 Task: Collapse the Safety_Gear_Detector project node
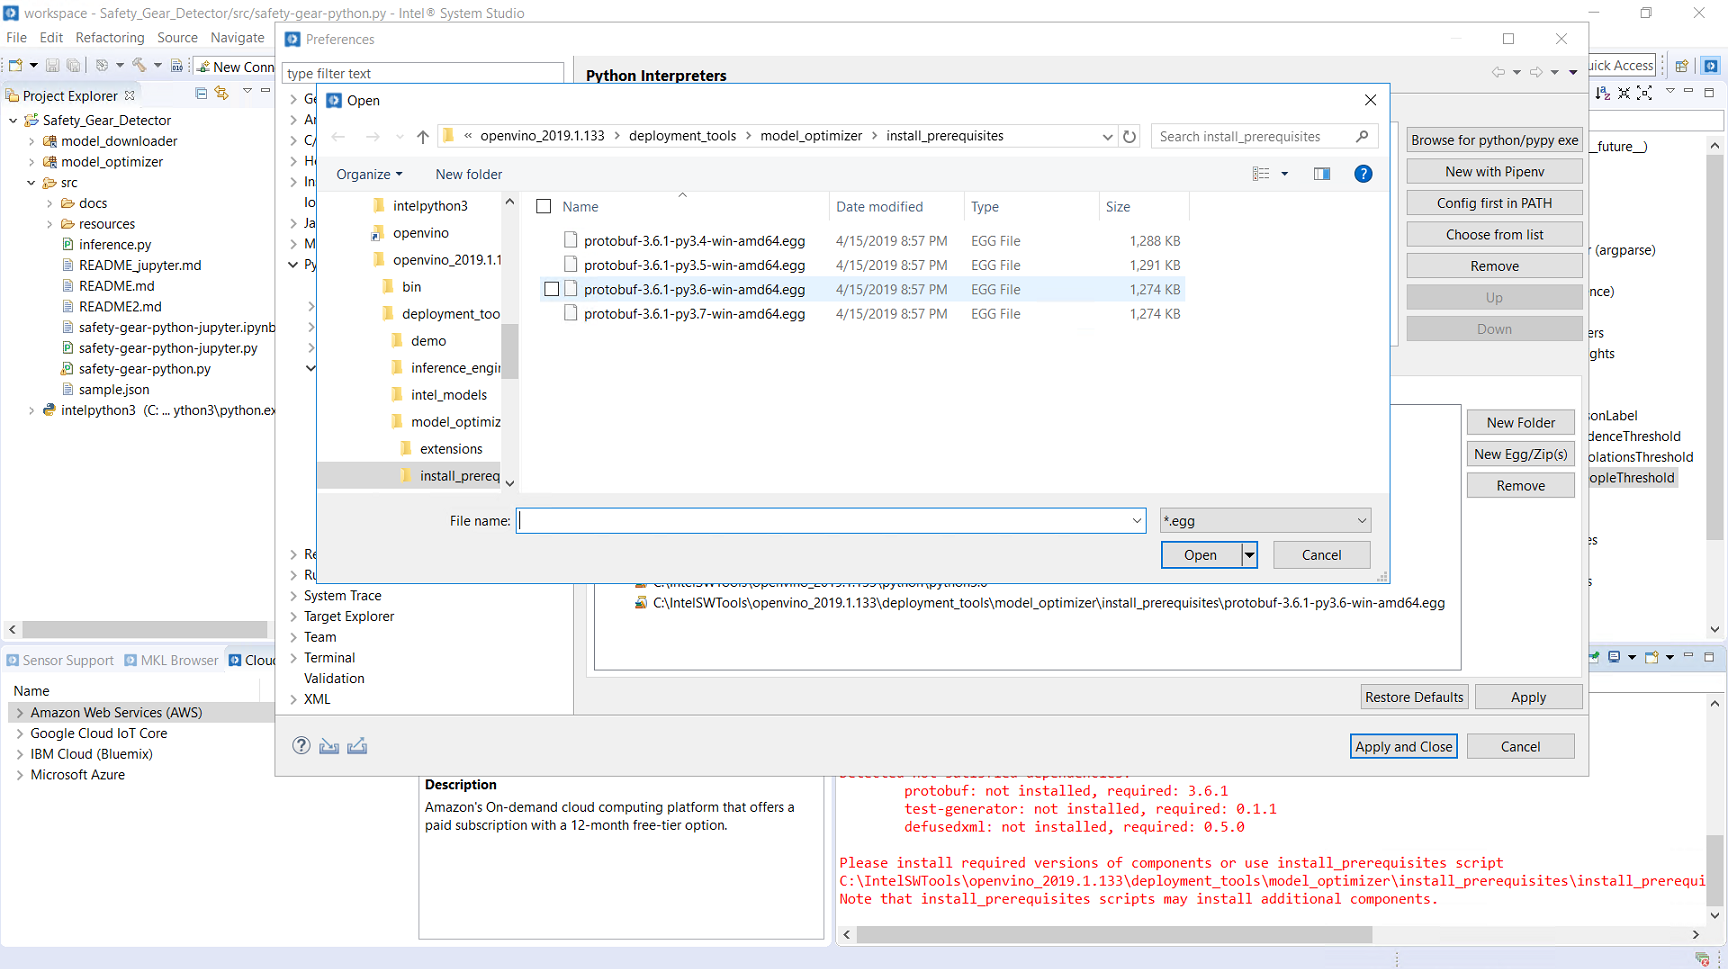click(x=13, y=120)
